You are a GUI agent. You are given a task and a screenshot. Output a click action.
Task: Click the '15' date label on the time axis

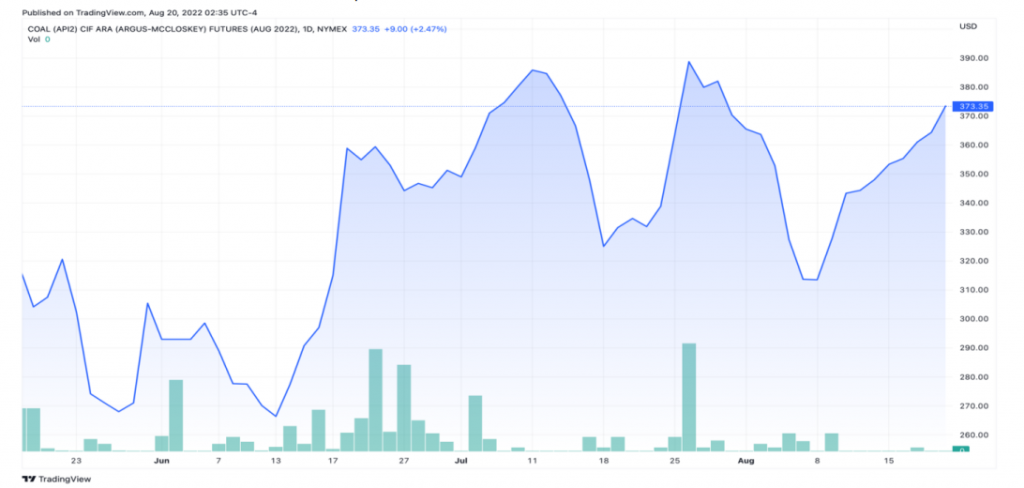point(888,461)
